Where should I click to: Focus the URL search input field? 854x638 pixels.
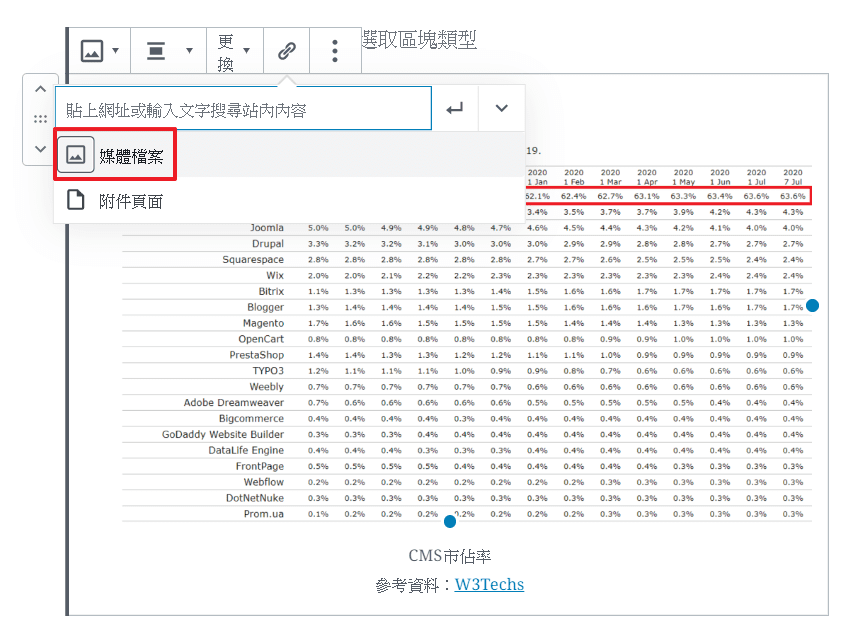coord(243,108)
